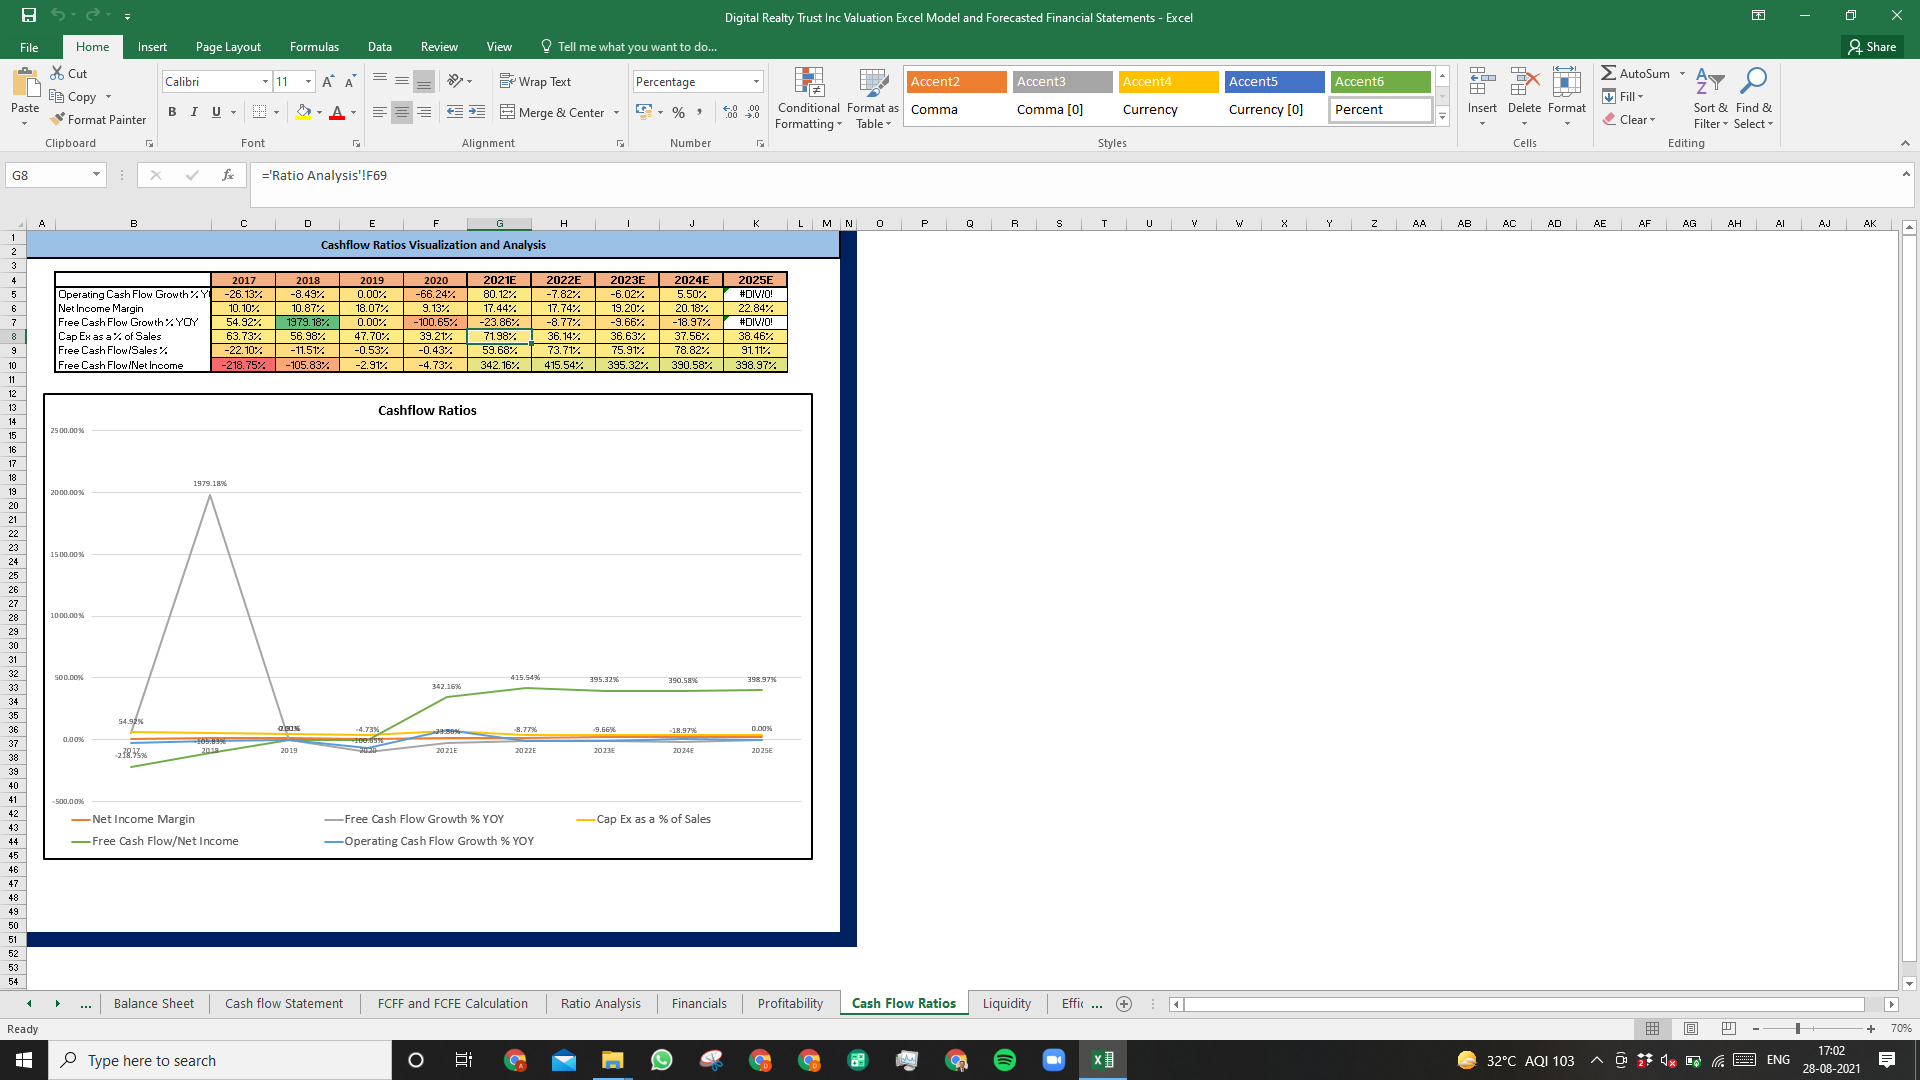Click the Save icon in the title bar
The width and height of the screenshot is (1920, 1080).
pyautogui.click(x=29, y=16)
